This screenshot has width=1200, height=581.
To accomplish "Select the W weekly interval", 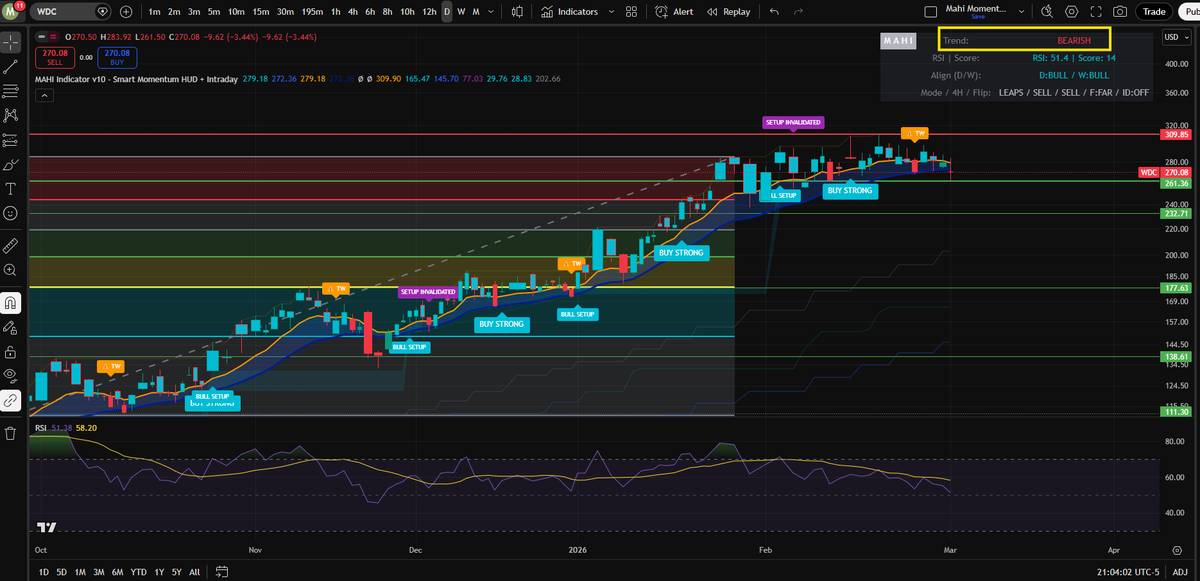I will tap(461, 12).
